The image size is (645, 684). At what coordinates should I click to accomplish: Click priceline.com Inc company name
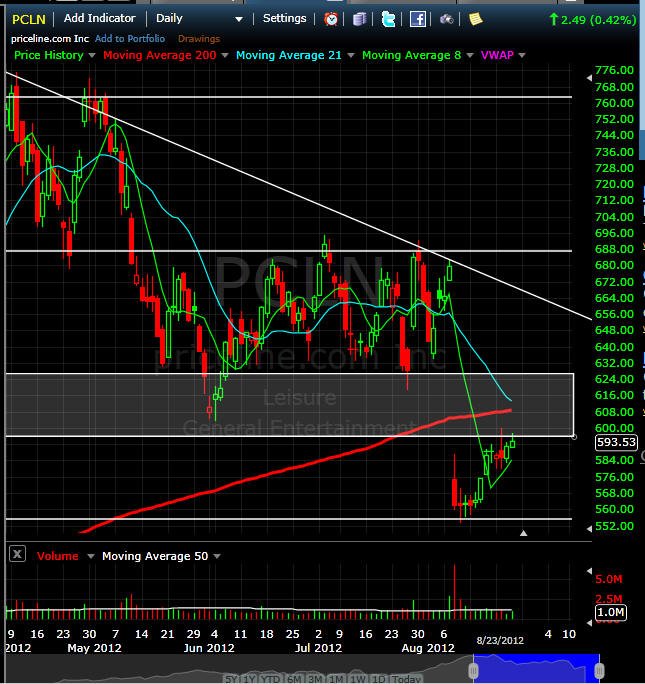[50, 38]
